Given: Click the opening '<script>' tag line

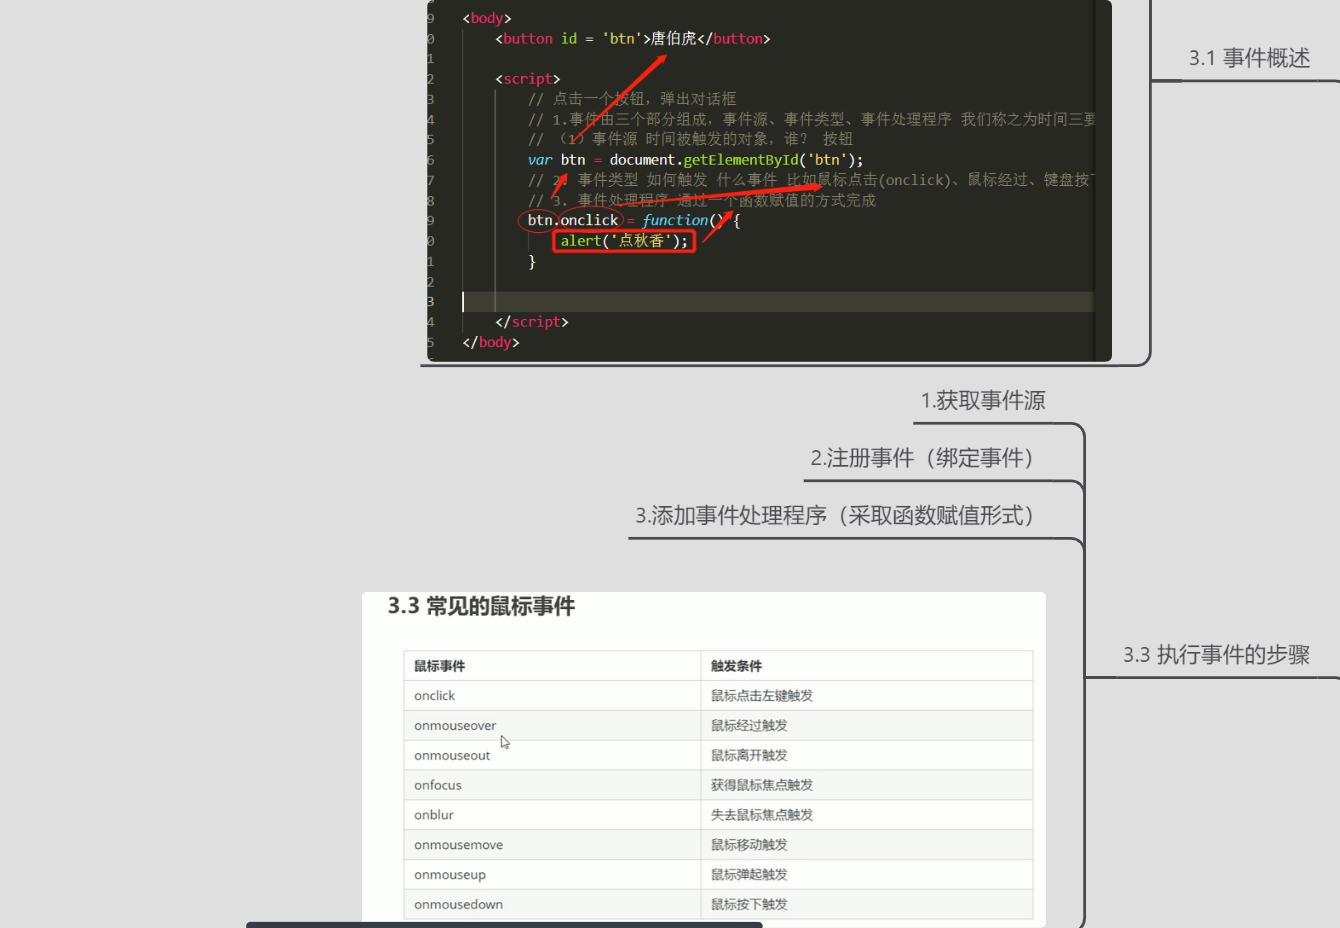Looking at the screenshot, I should pyautogui.click(x=528, y=79).
